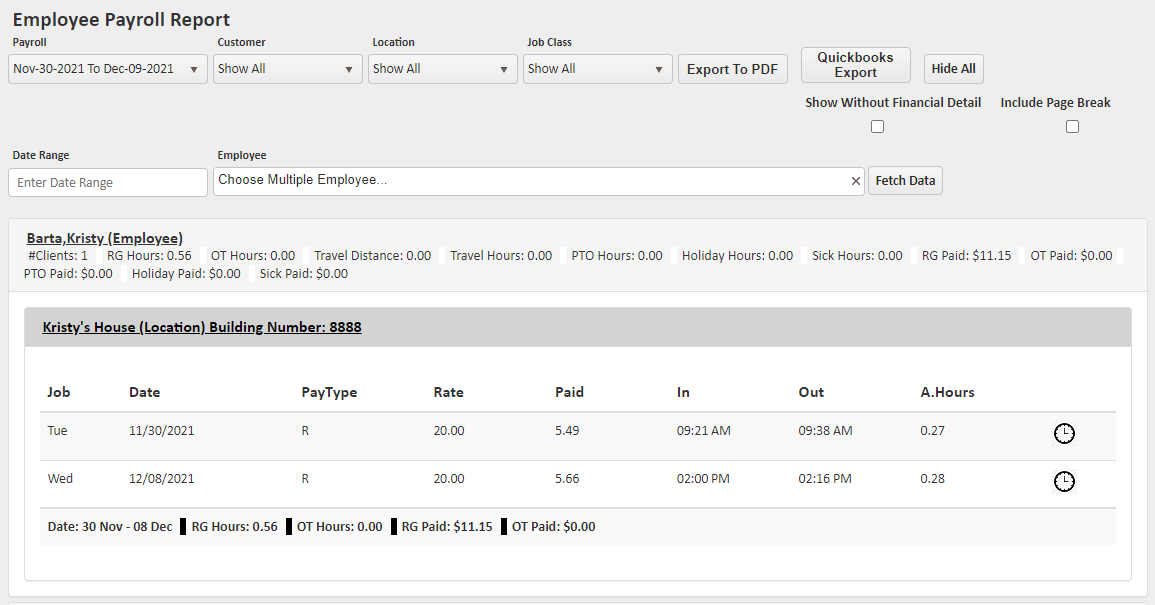Viewport: 1155px width, 605px height.
Task: Collapse Kristy's House Location Building header
Action: coord(202,327)
